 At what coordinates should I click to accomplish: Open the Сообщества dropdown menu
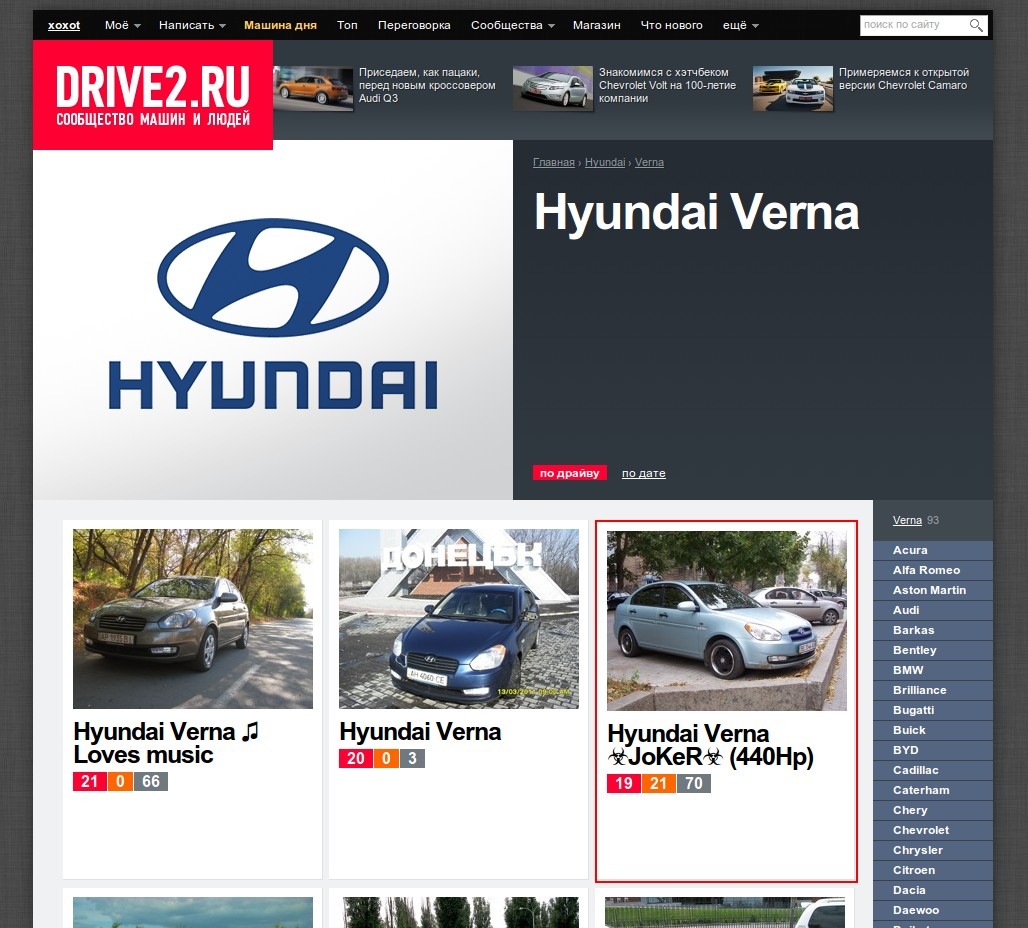tap(513, 25)
